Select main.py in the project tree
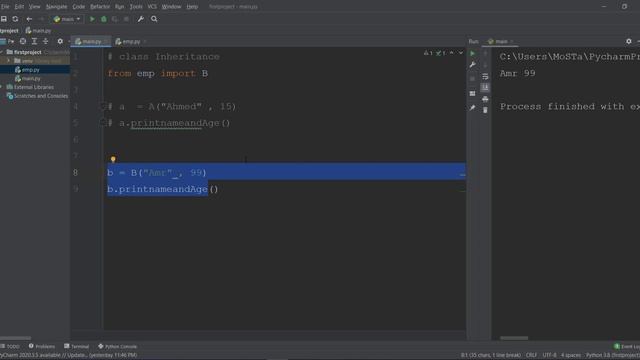 (31, 78)
